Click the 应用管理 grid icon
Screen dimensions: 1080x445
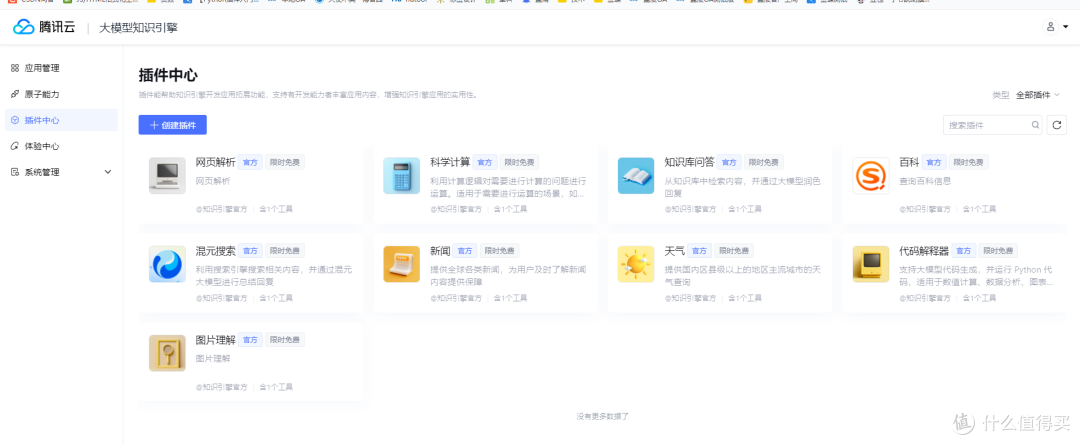[14, 68]
